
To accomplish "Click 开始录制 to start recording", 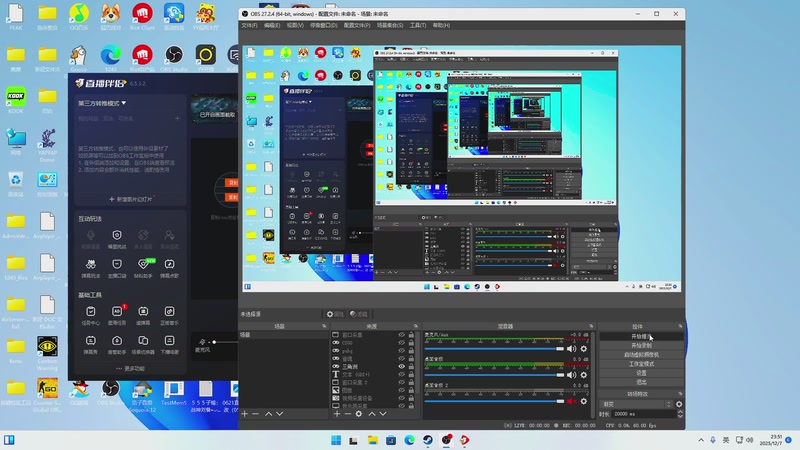I will (641, 345).
